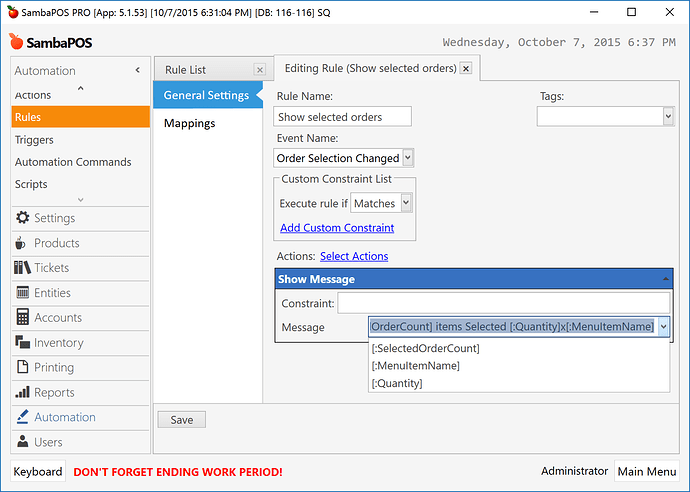Close the Editing Rule tab

tap(466, 68)
